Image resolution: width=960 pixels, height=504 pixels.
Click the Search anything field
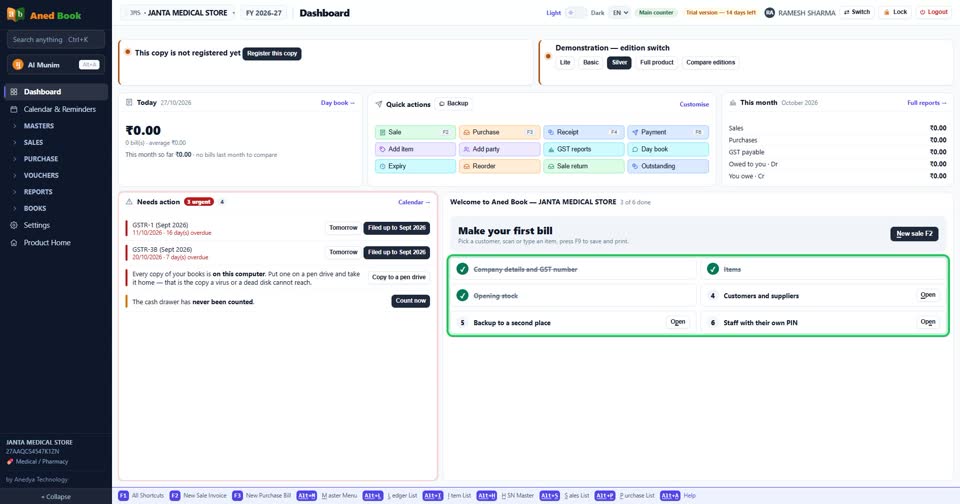(x=56, y=40)
